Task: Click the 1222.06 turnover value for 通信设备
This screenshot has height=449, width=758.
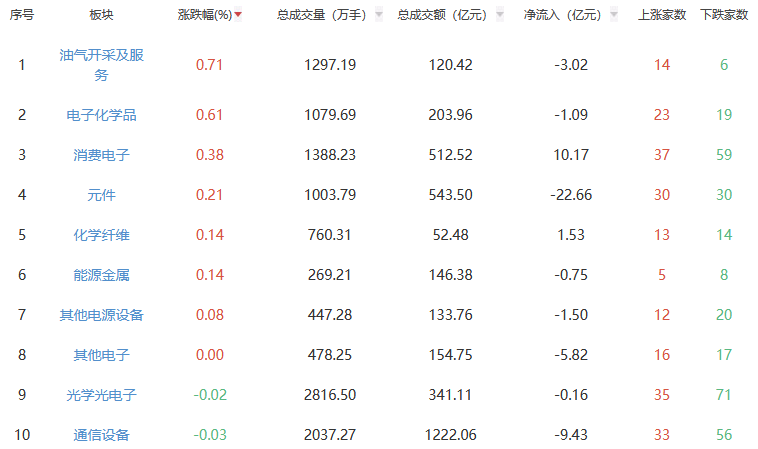Action: (448, 435)
